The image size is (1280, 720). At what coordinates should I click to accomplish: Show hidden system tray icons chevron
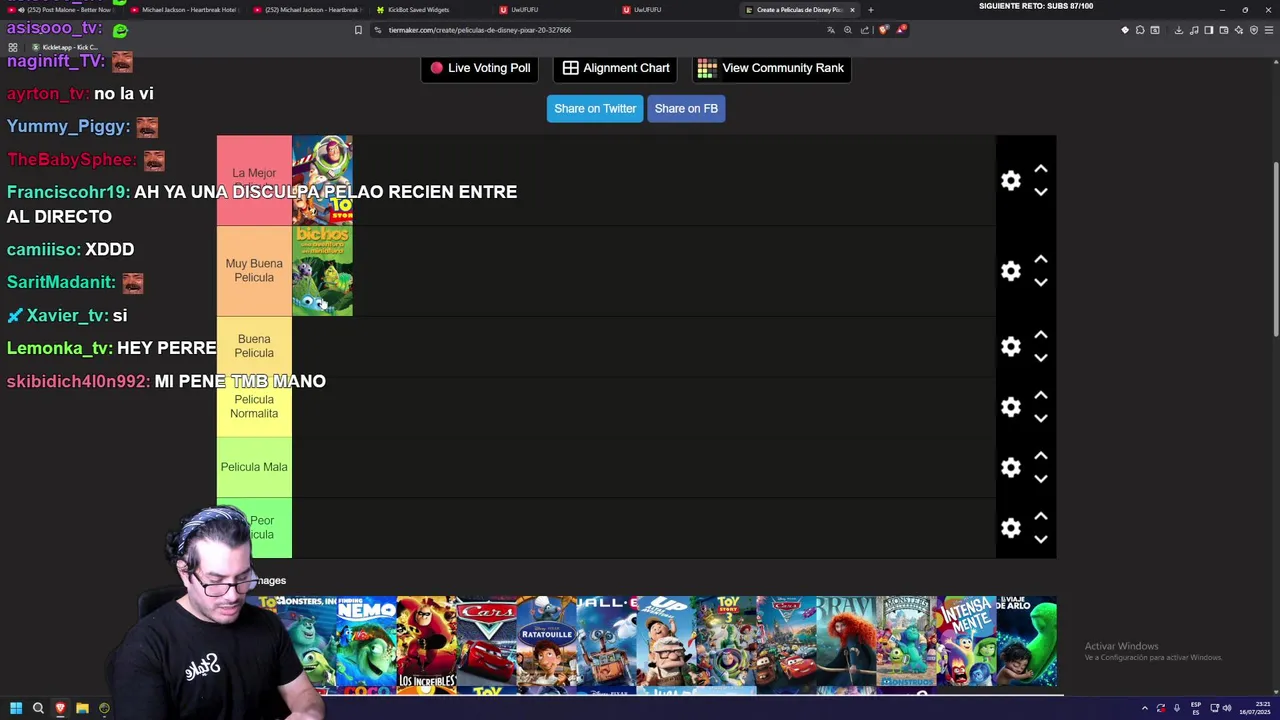(x=1145, y=708)
